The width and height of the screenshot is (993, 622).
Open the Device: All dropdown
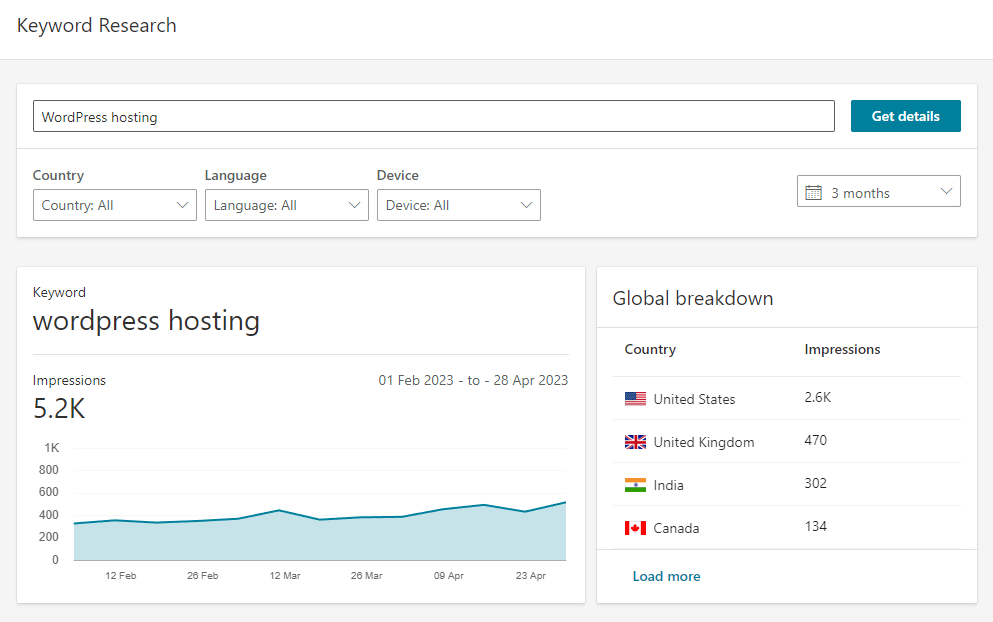click(459, 205)
